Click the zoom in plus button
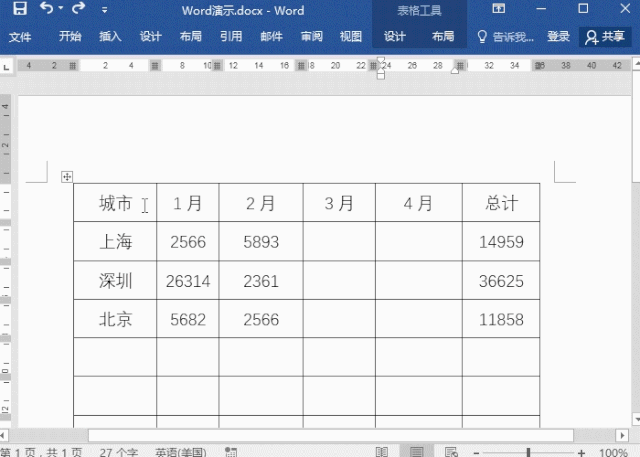This screenshot has height=457, width=640. (581, 453)
